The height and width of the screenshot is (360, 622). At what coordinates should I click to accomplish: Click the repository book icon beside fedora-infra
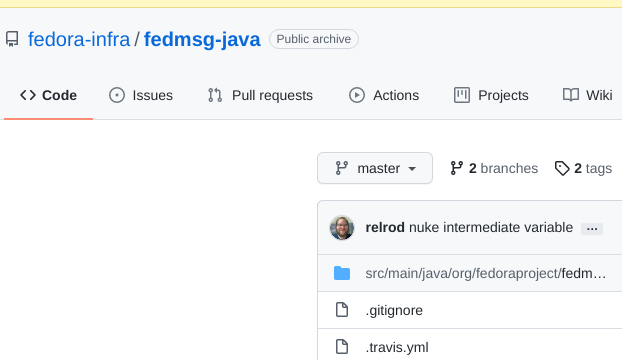(12, 39)
